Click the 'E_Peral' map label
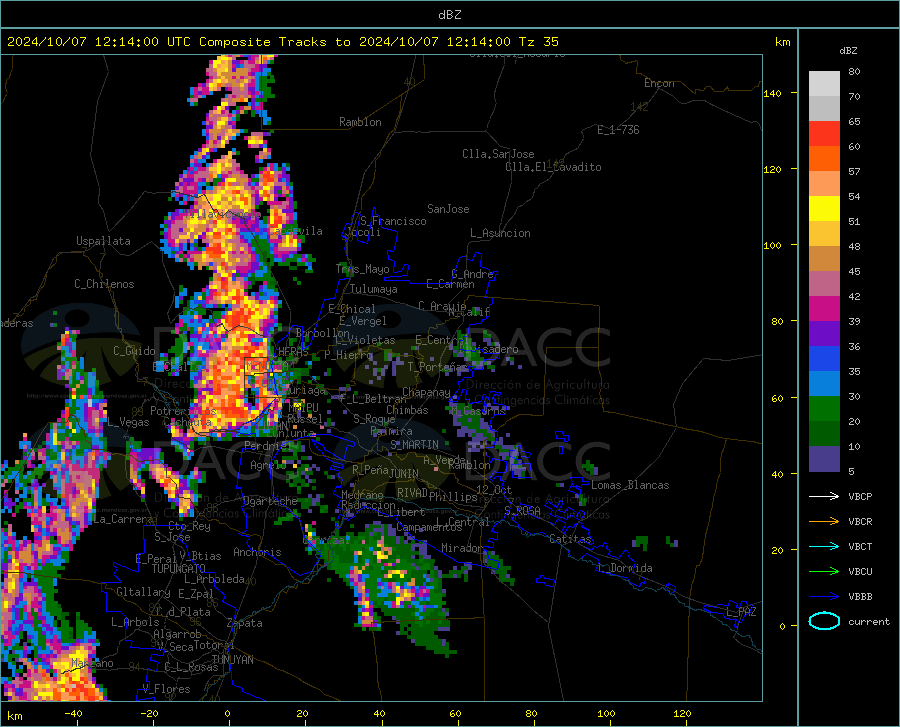Viewport: 900px width, 727px height. coord(156,559)
